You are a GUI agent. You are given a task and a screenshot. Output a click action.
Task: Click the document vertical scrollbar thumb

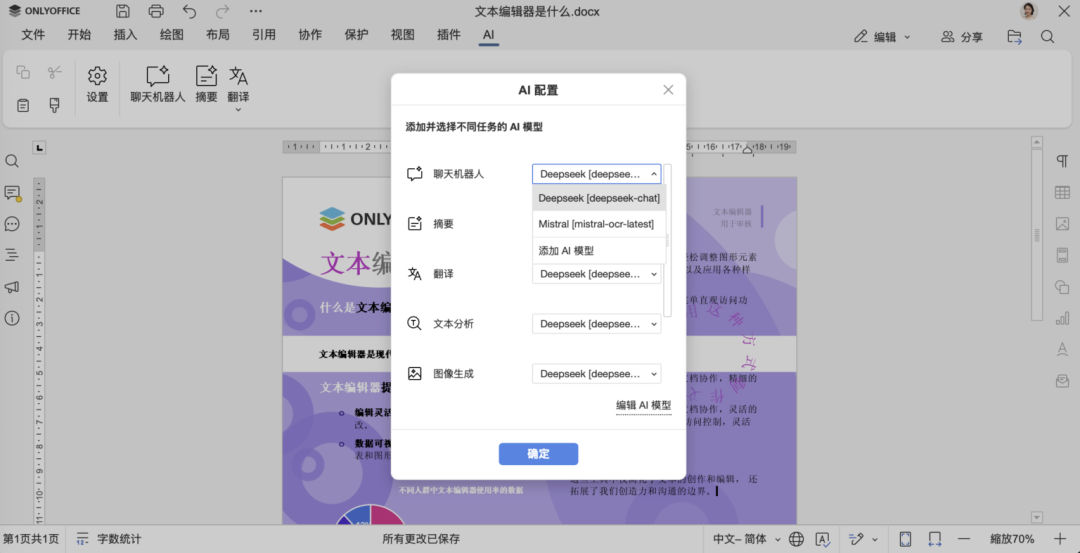1037,236
